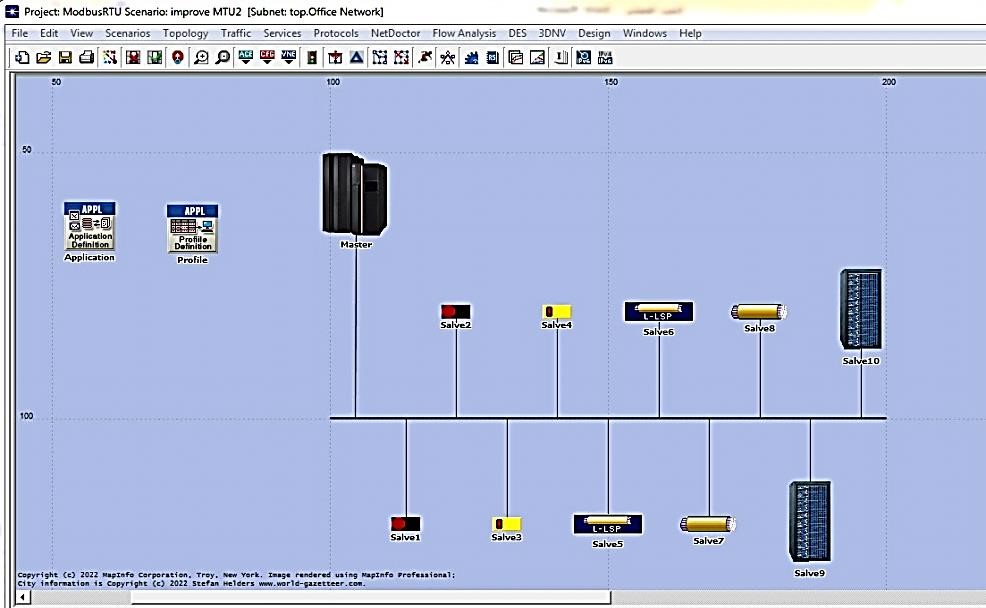Run the simulation with the running man icon

pyautogui.click(x=425, y=57)
